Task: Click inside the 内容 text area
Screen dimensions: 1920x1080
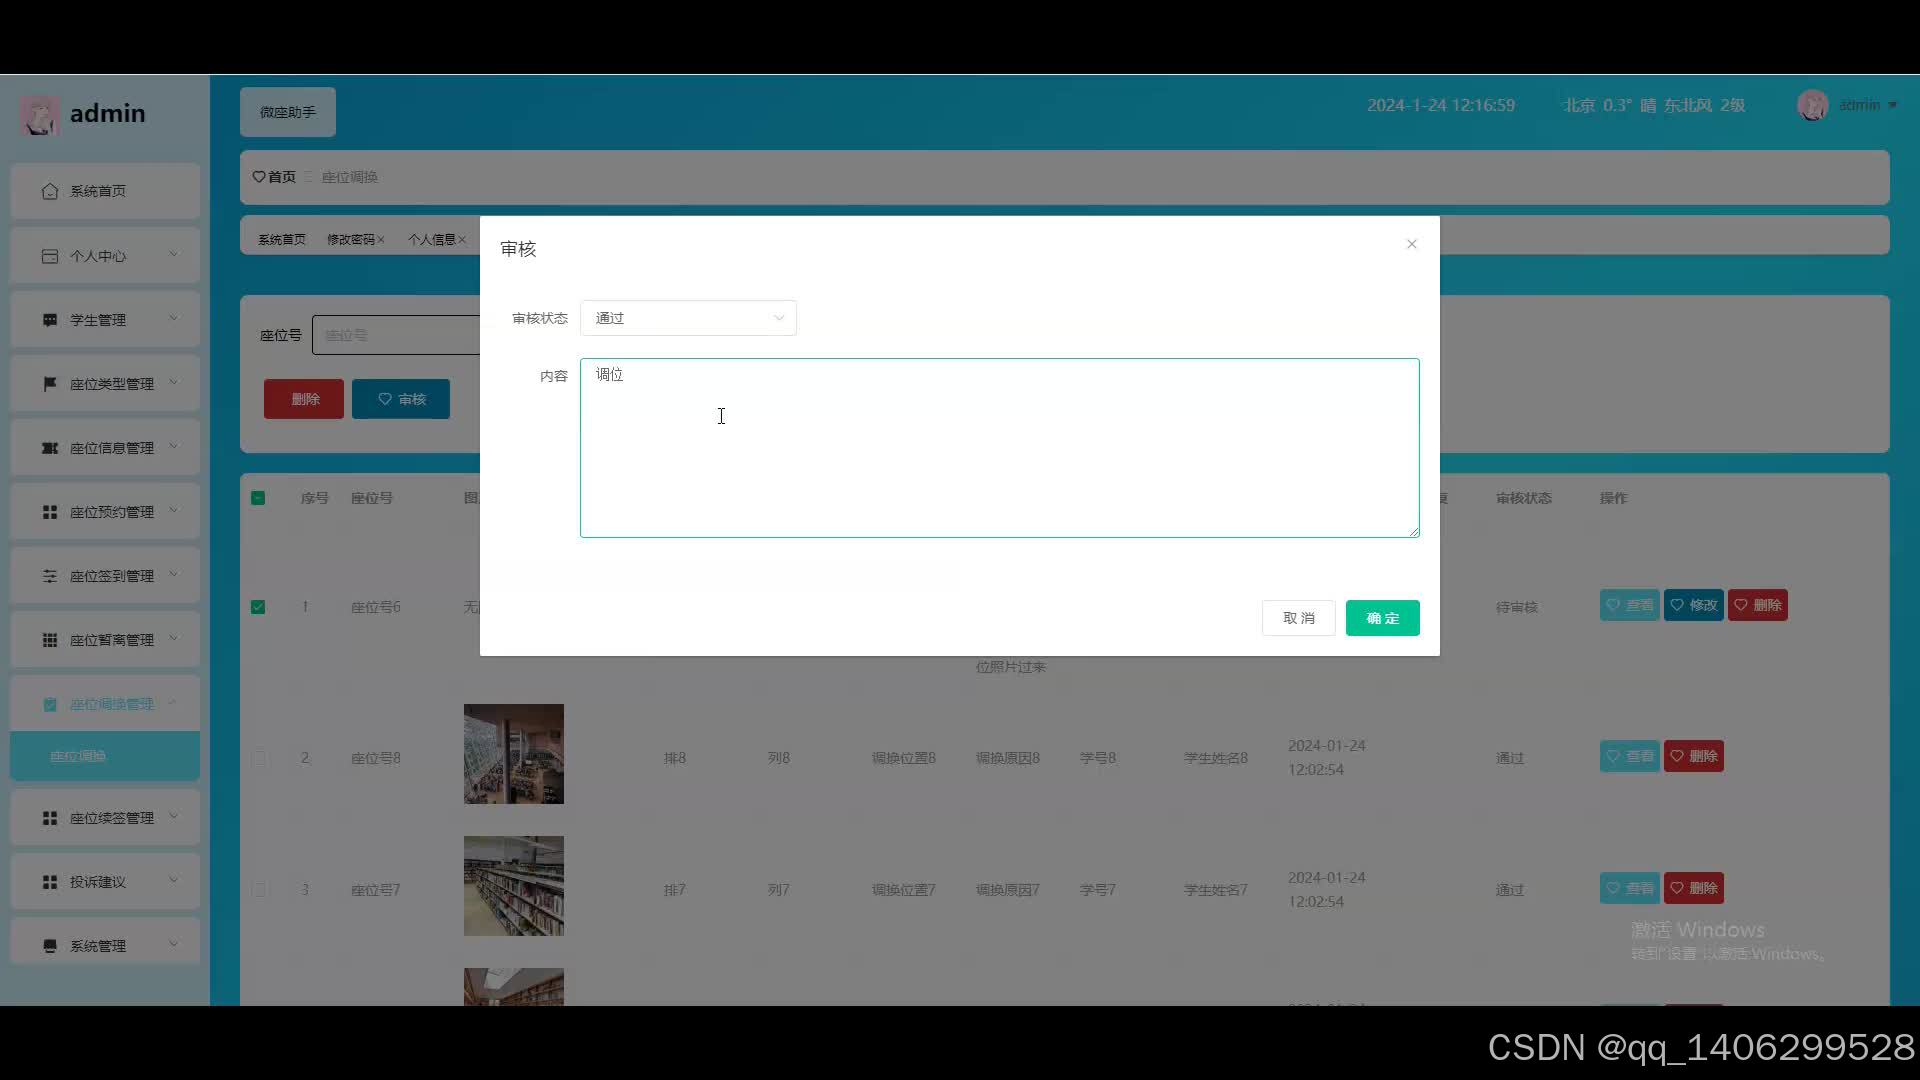Action: (x=998, y=448)
